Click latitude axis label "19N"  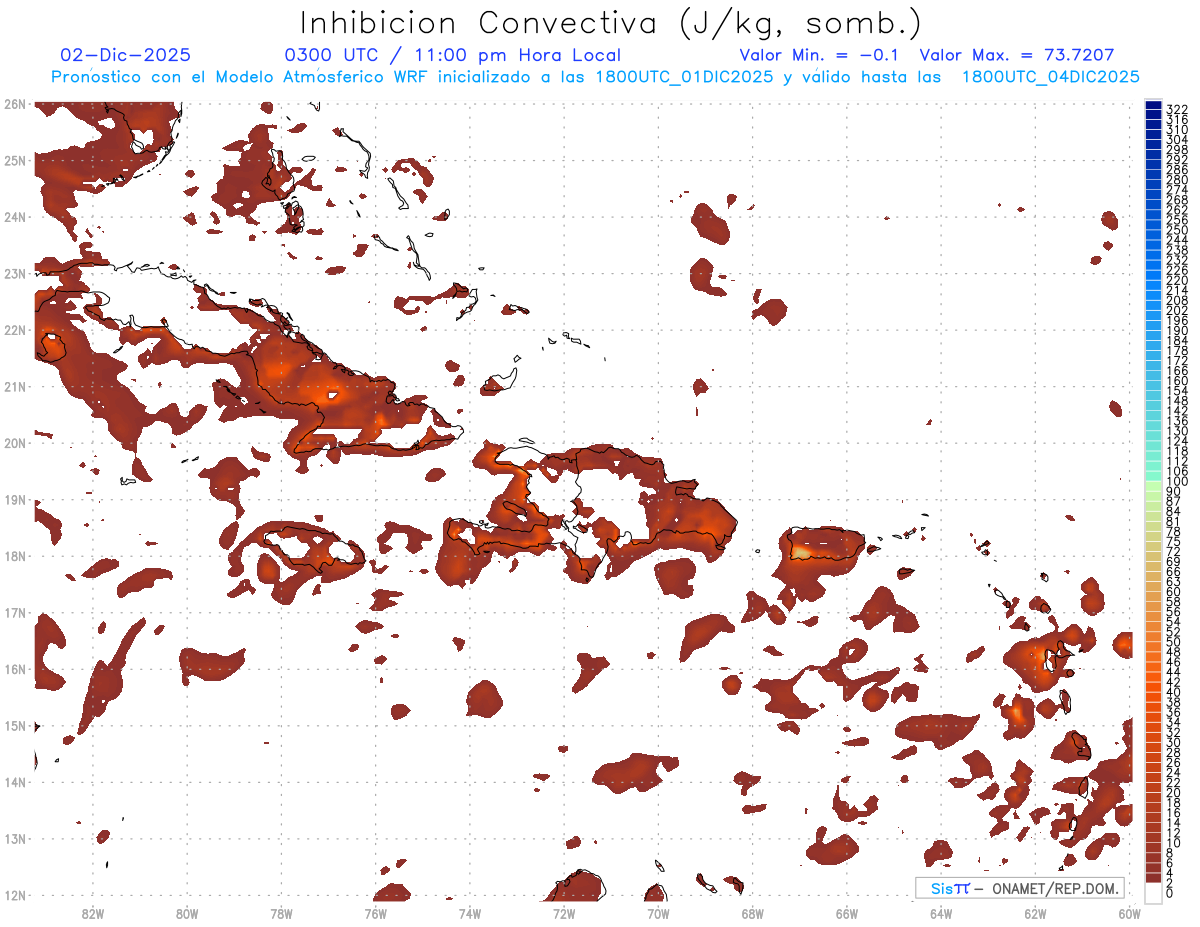(x=14, y=499)
